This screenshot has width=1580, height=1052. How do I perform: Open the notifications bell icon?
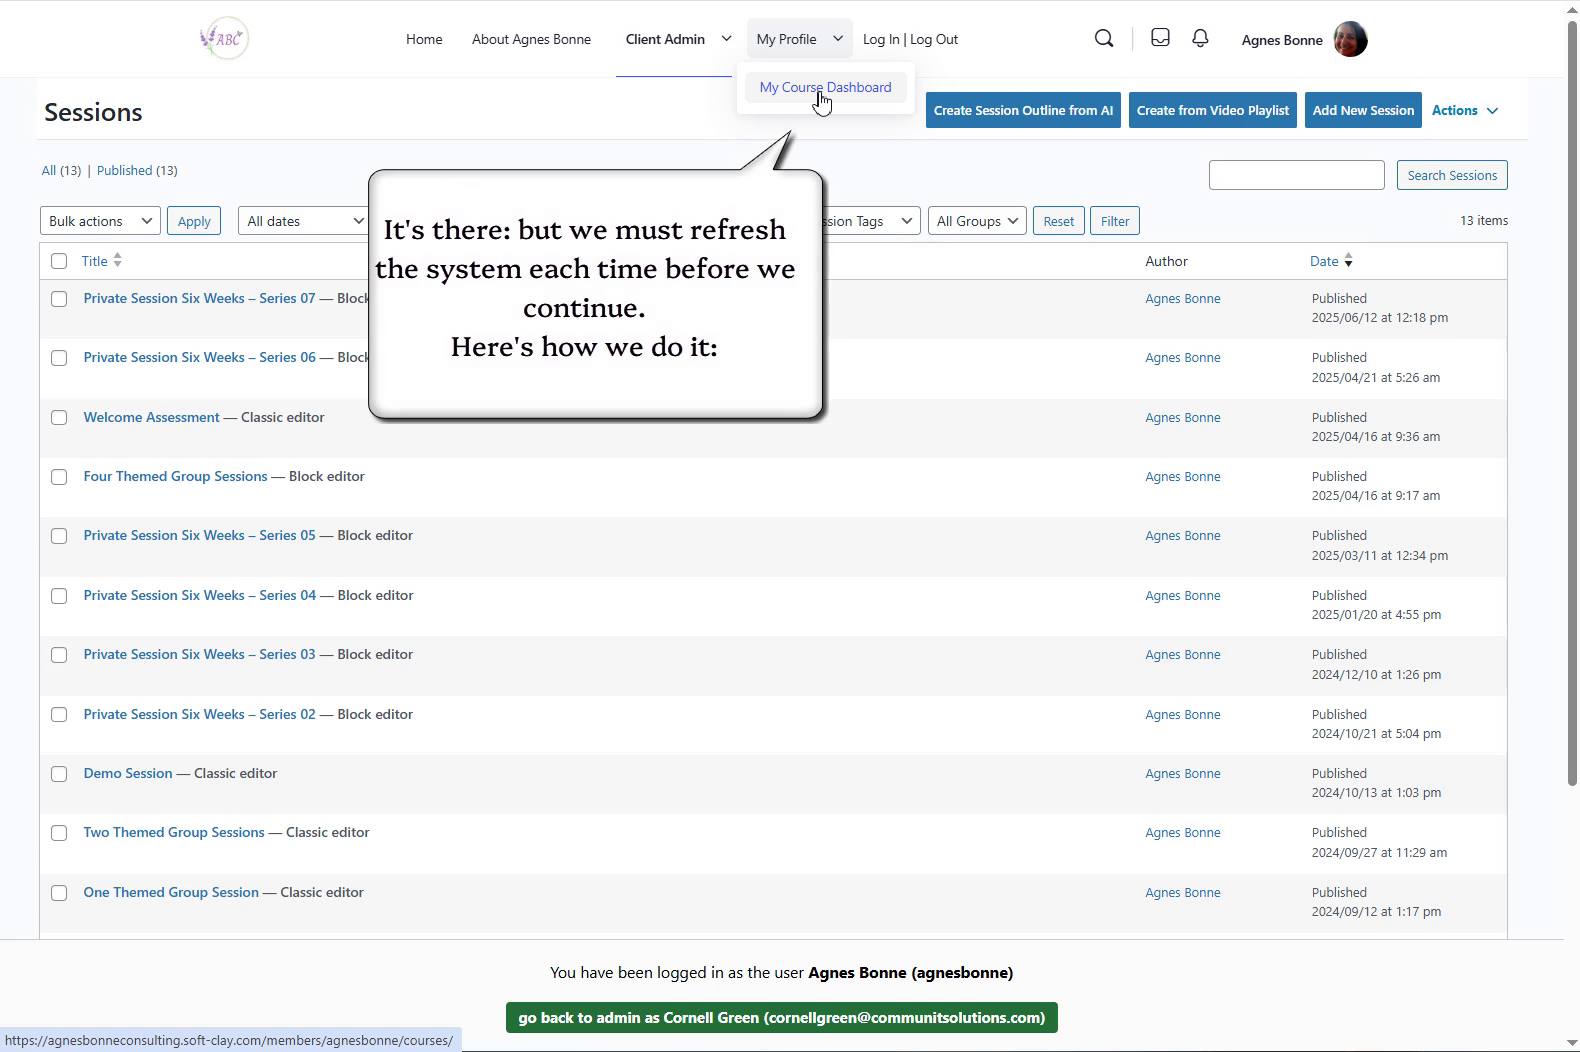tap(1200, 38)
